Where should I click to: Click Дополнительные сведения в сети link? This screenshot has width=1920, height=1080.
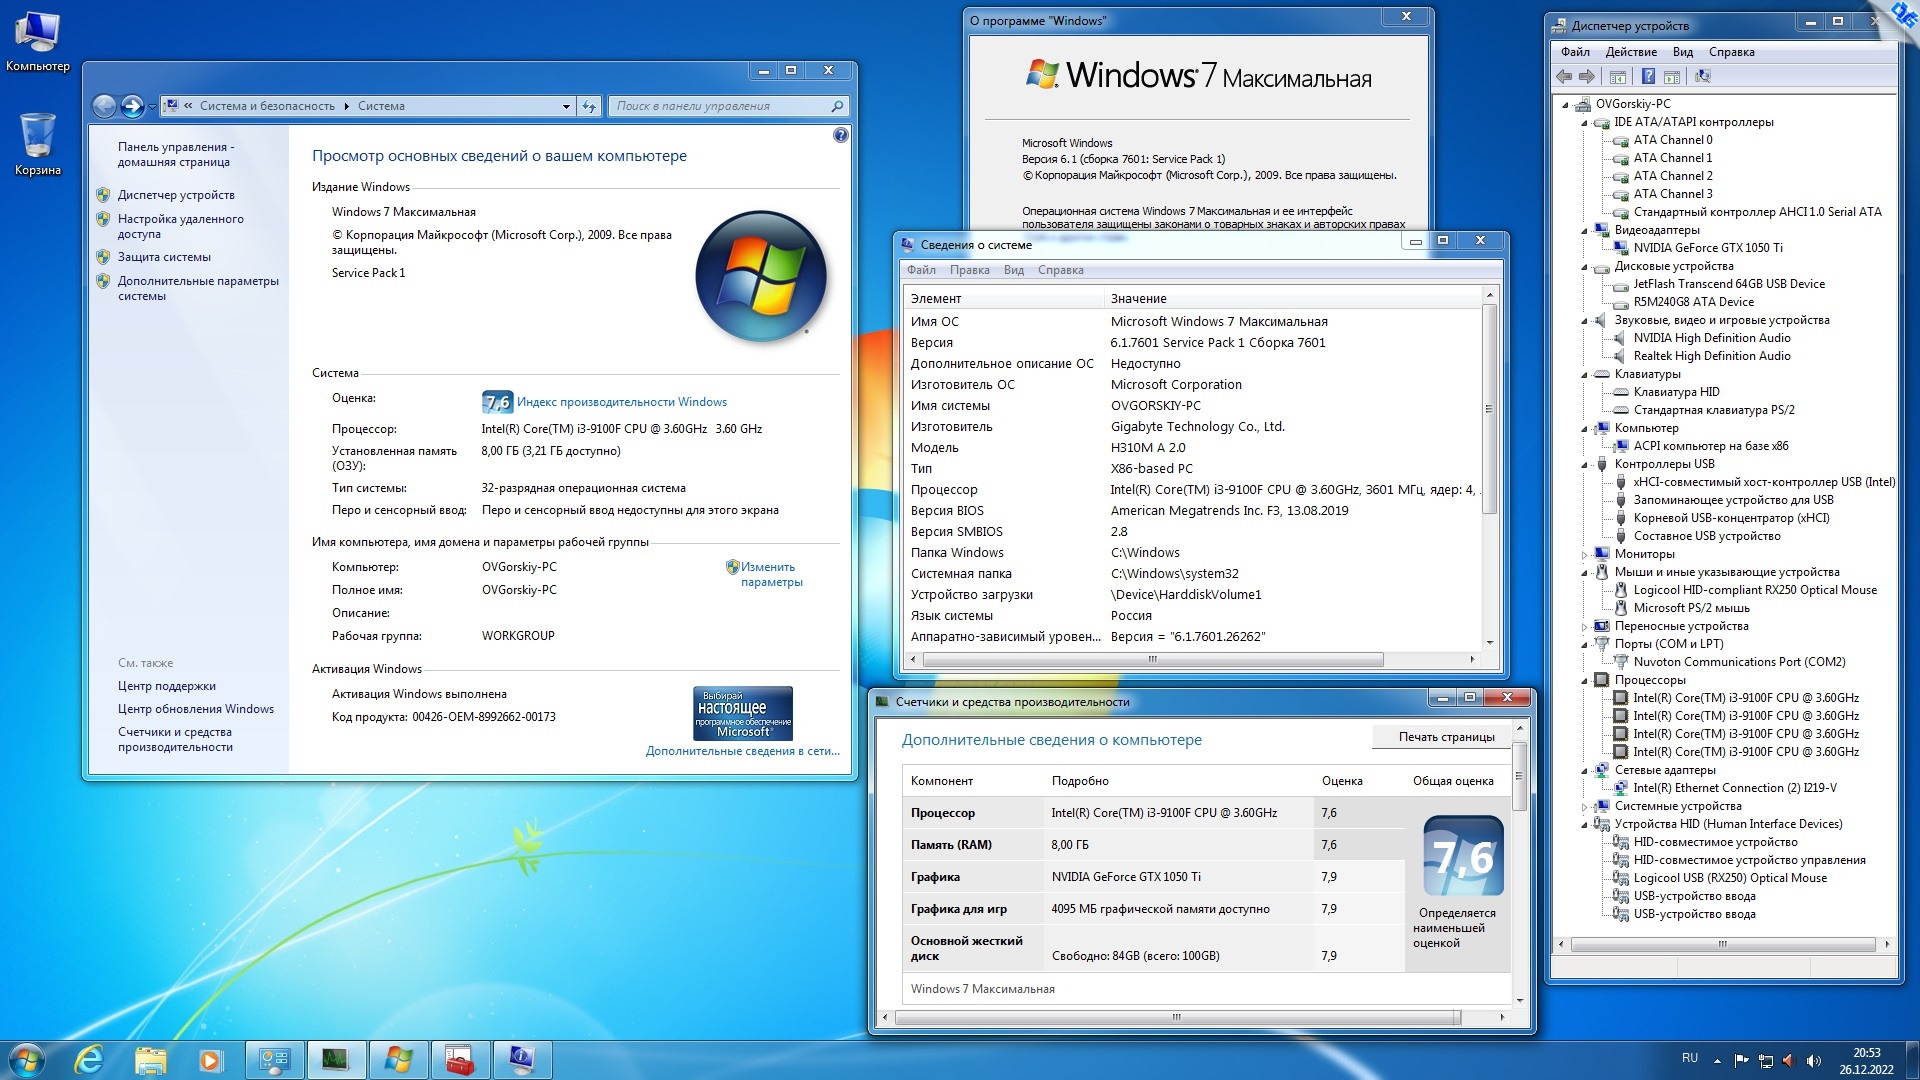pyautogui.click(x=743, y=751)
